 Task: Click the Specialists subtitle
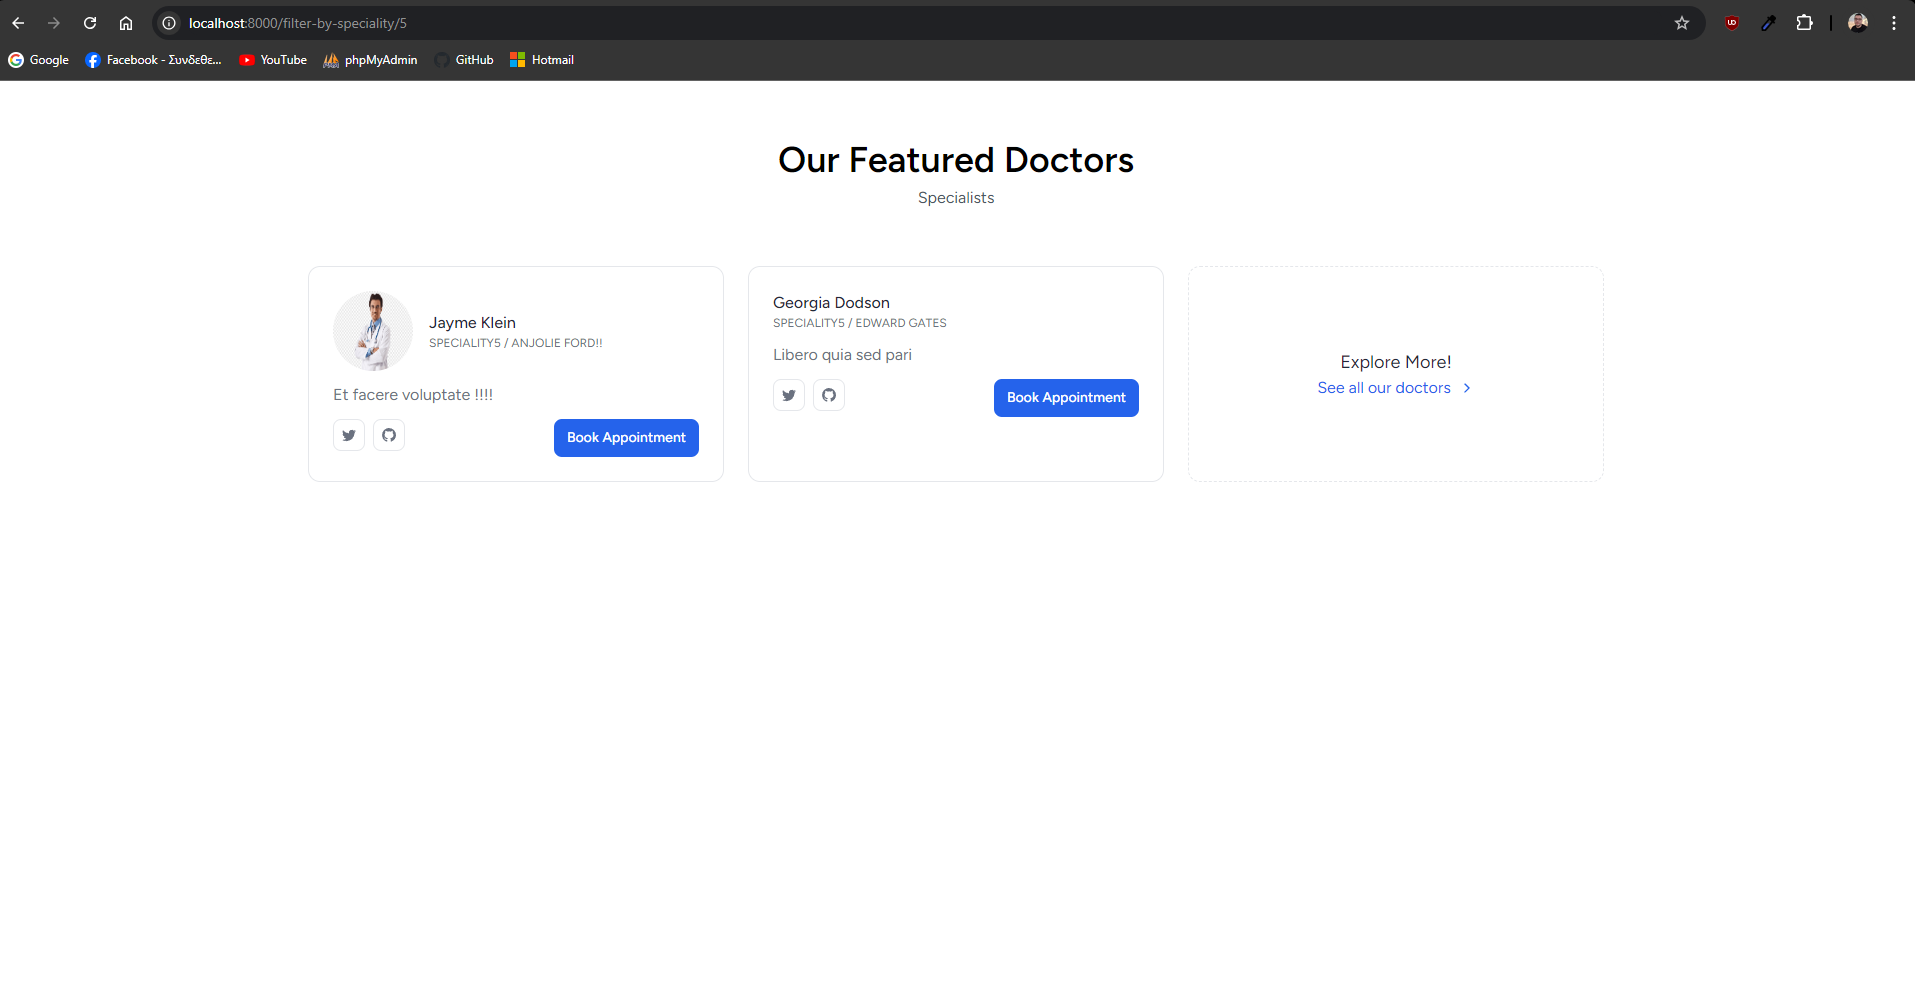pyautogui.click(x=956, y=198)
